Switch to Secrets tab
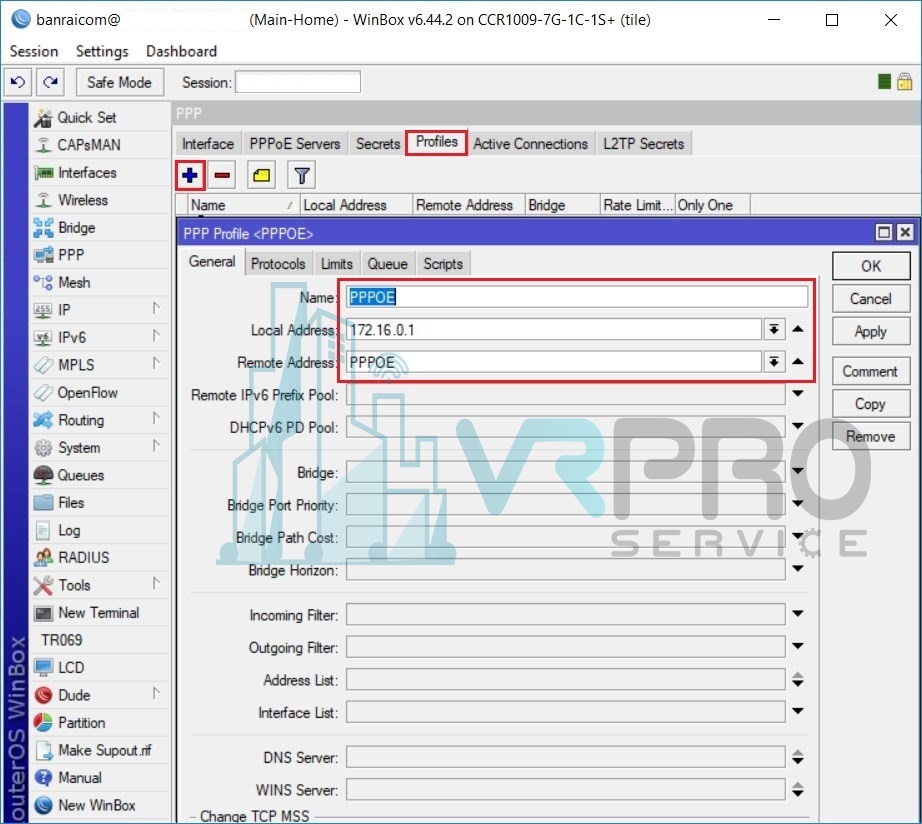 coord(378,144)
